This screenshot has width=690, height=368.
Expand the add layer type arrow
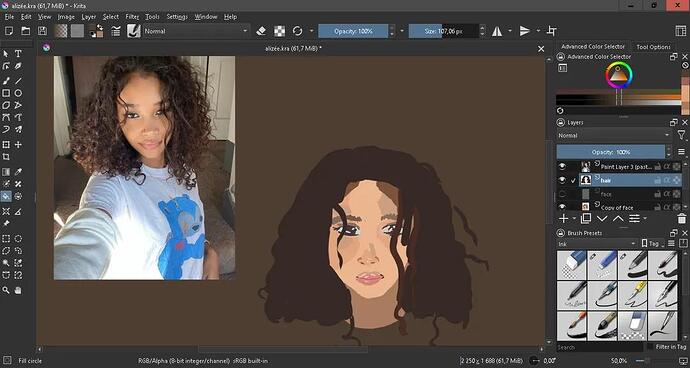click(574, 218)
